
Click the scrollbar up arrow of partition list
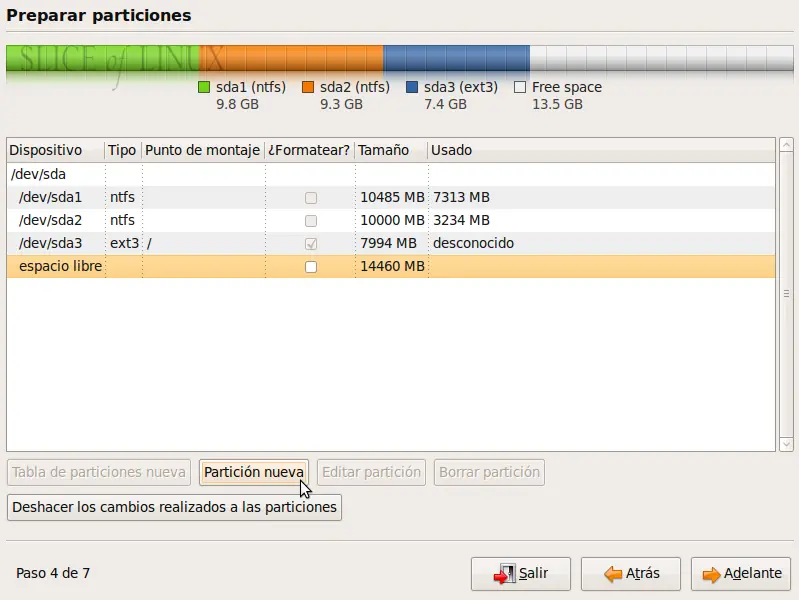pyautogui.click(x=786, y=144)
